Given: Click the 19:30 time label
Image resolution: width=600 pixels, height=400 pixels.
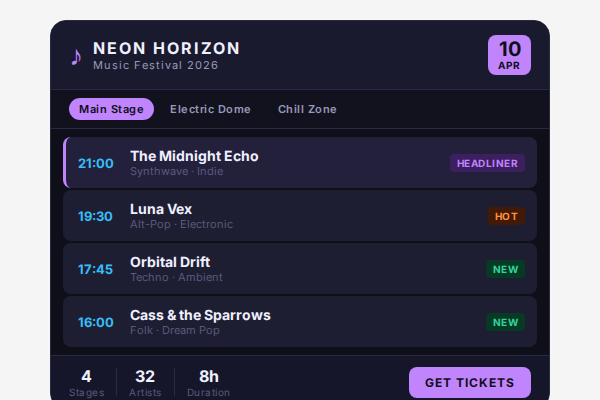Looking at the screenshot, I should pos(96,216).
